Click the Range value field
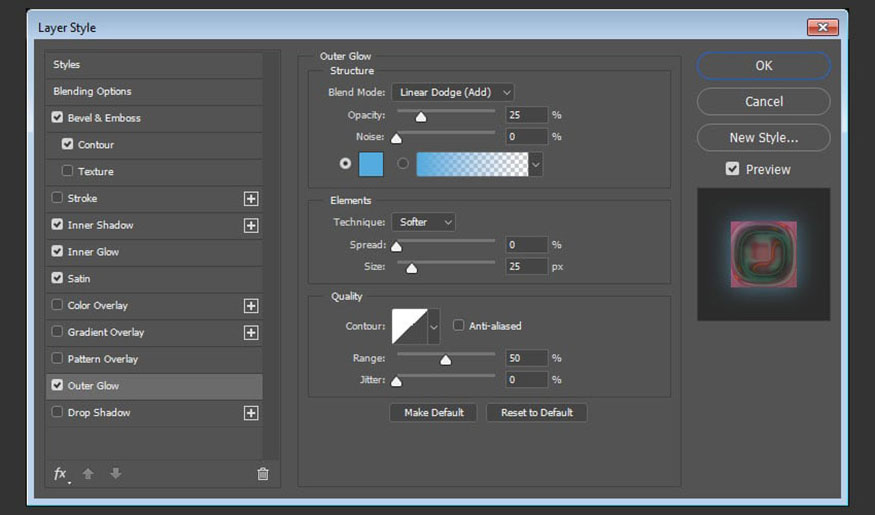This screenshot has width=875, height=515. coord(526,358)
